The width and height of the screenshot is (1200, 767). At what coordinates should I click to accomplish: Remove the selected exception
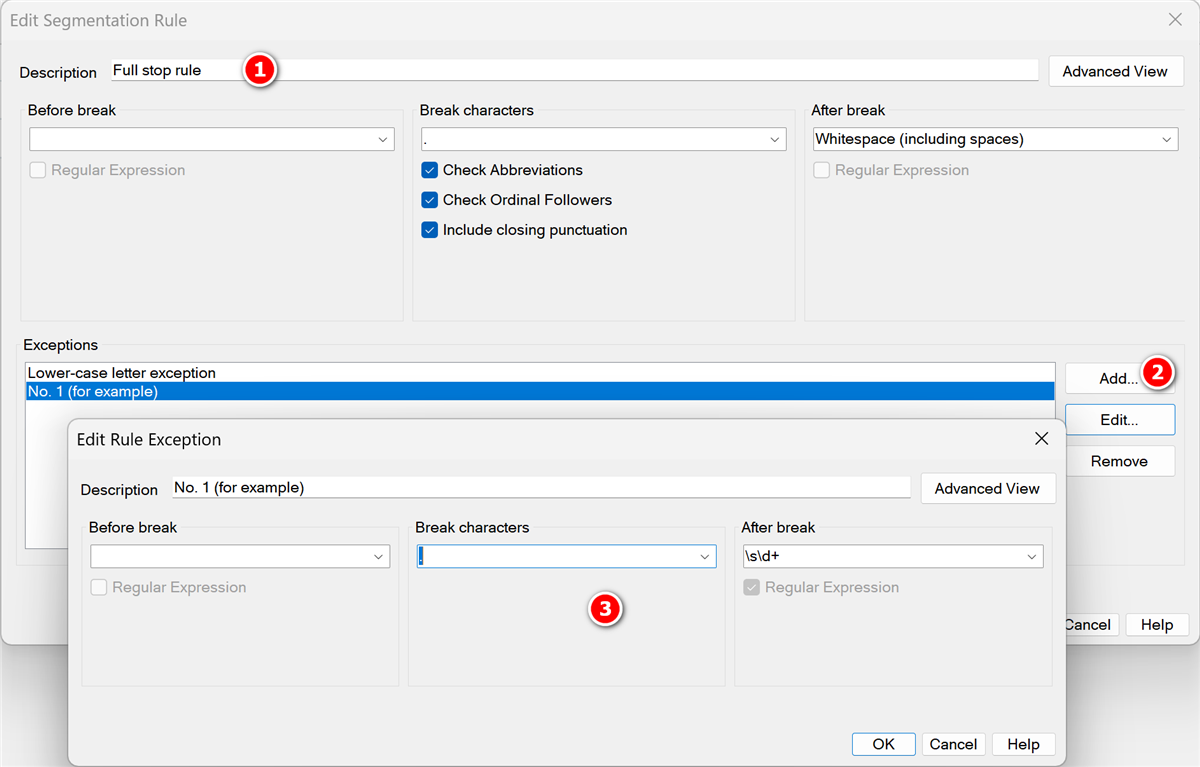click(1119, 461)
